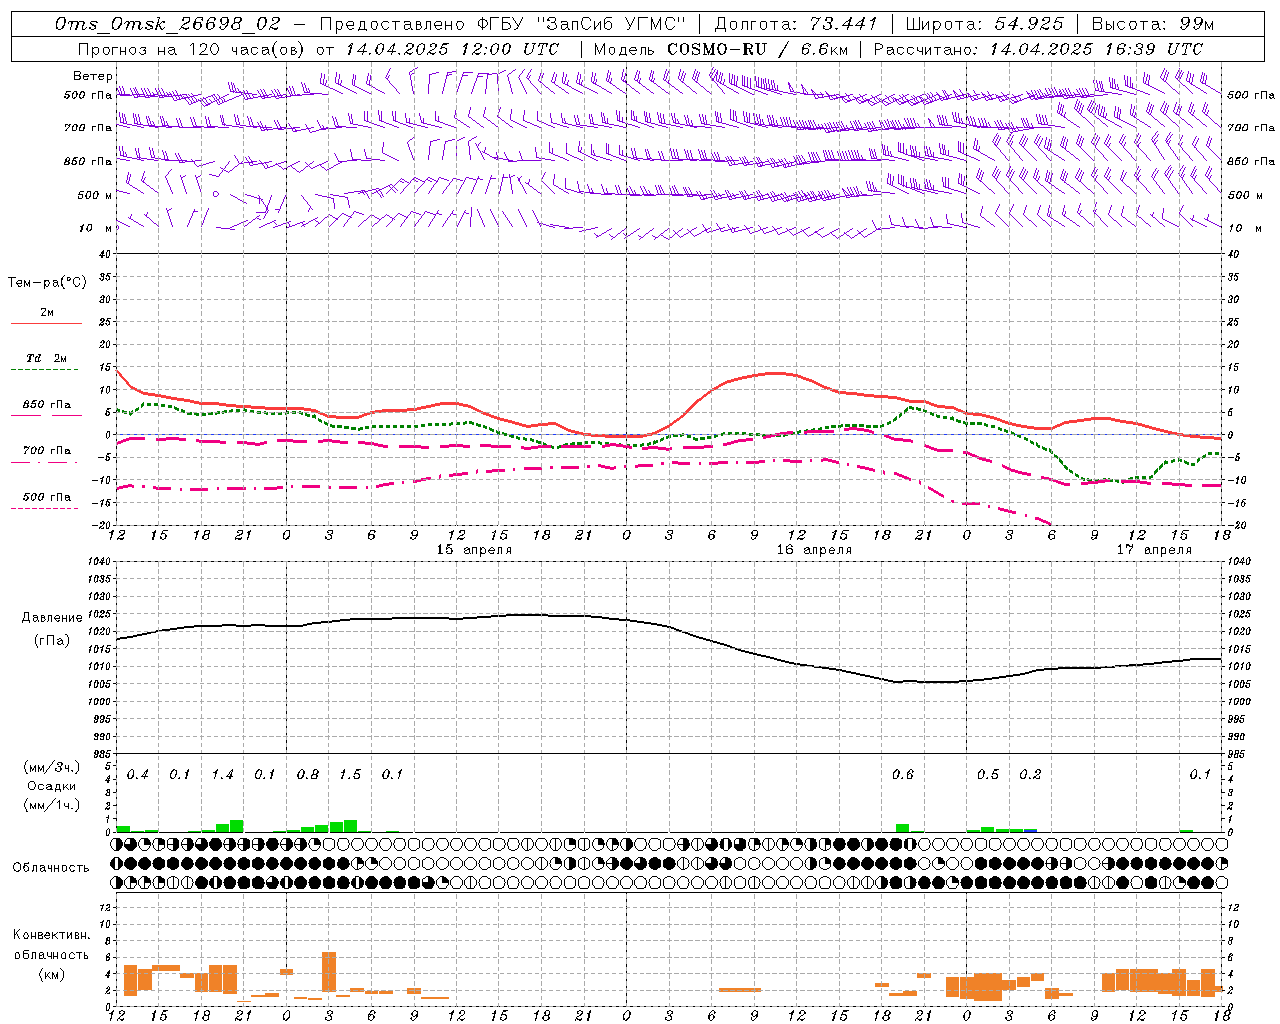Click the Широта: 54.925 header field
This screenshot has height=1024, width=1280.
(985, 24)
